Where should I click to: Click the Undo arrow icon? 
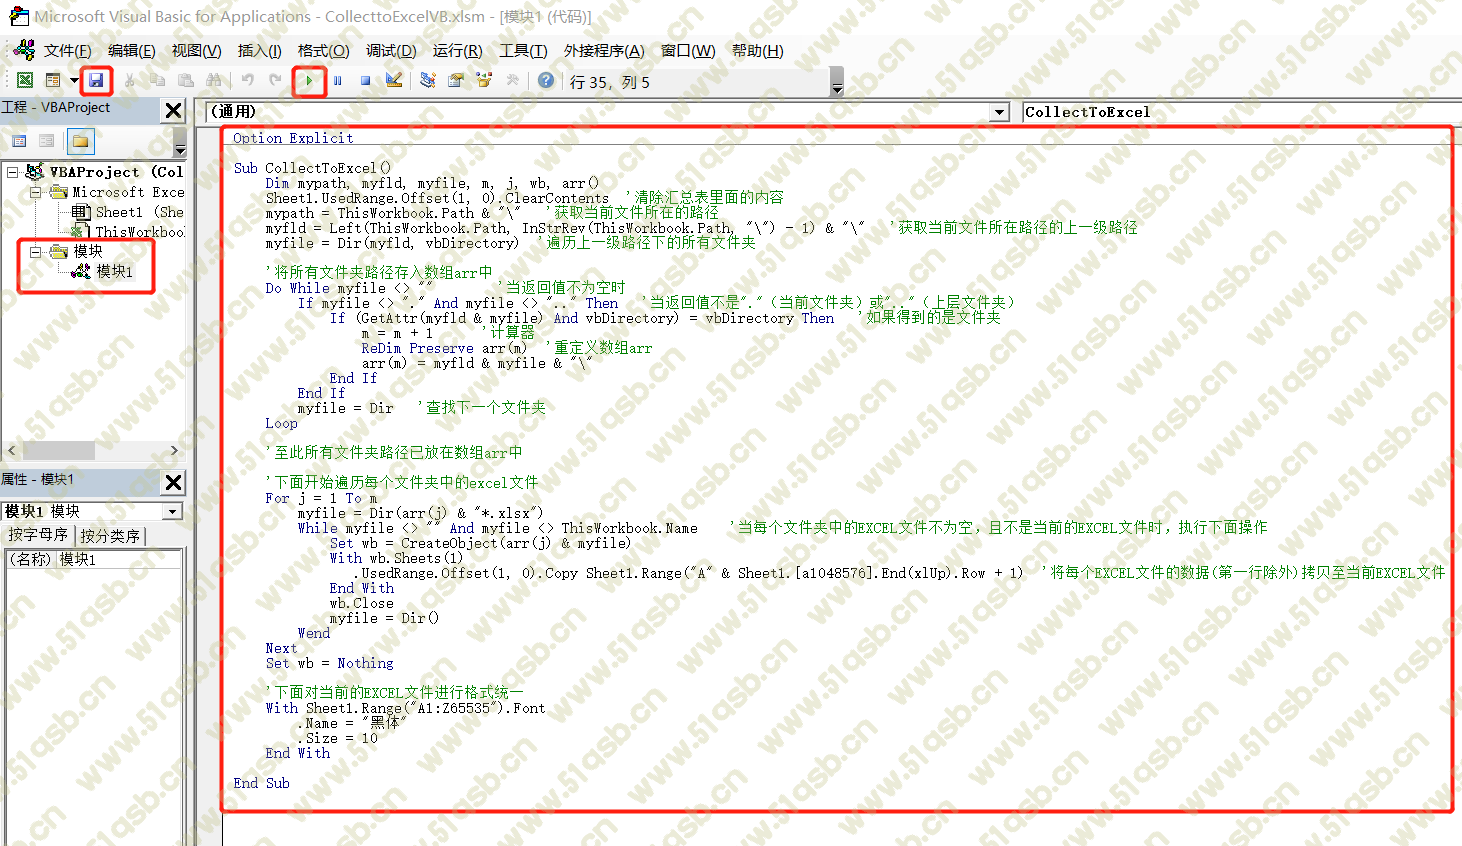click(x=247, y=80)
